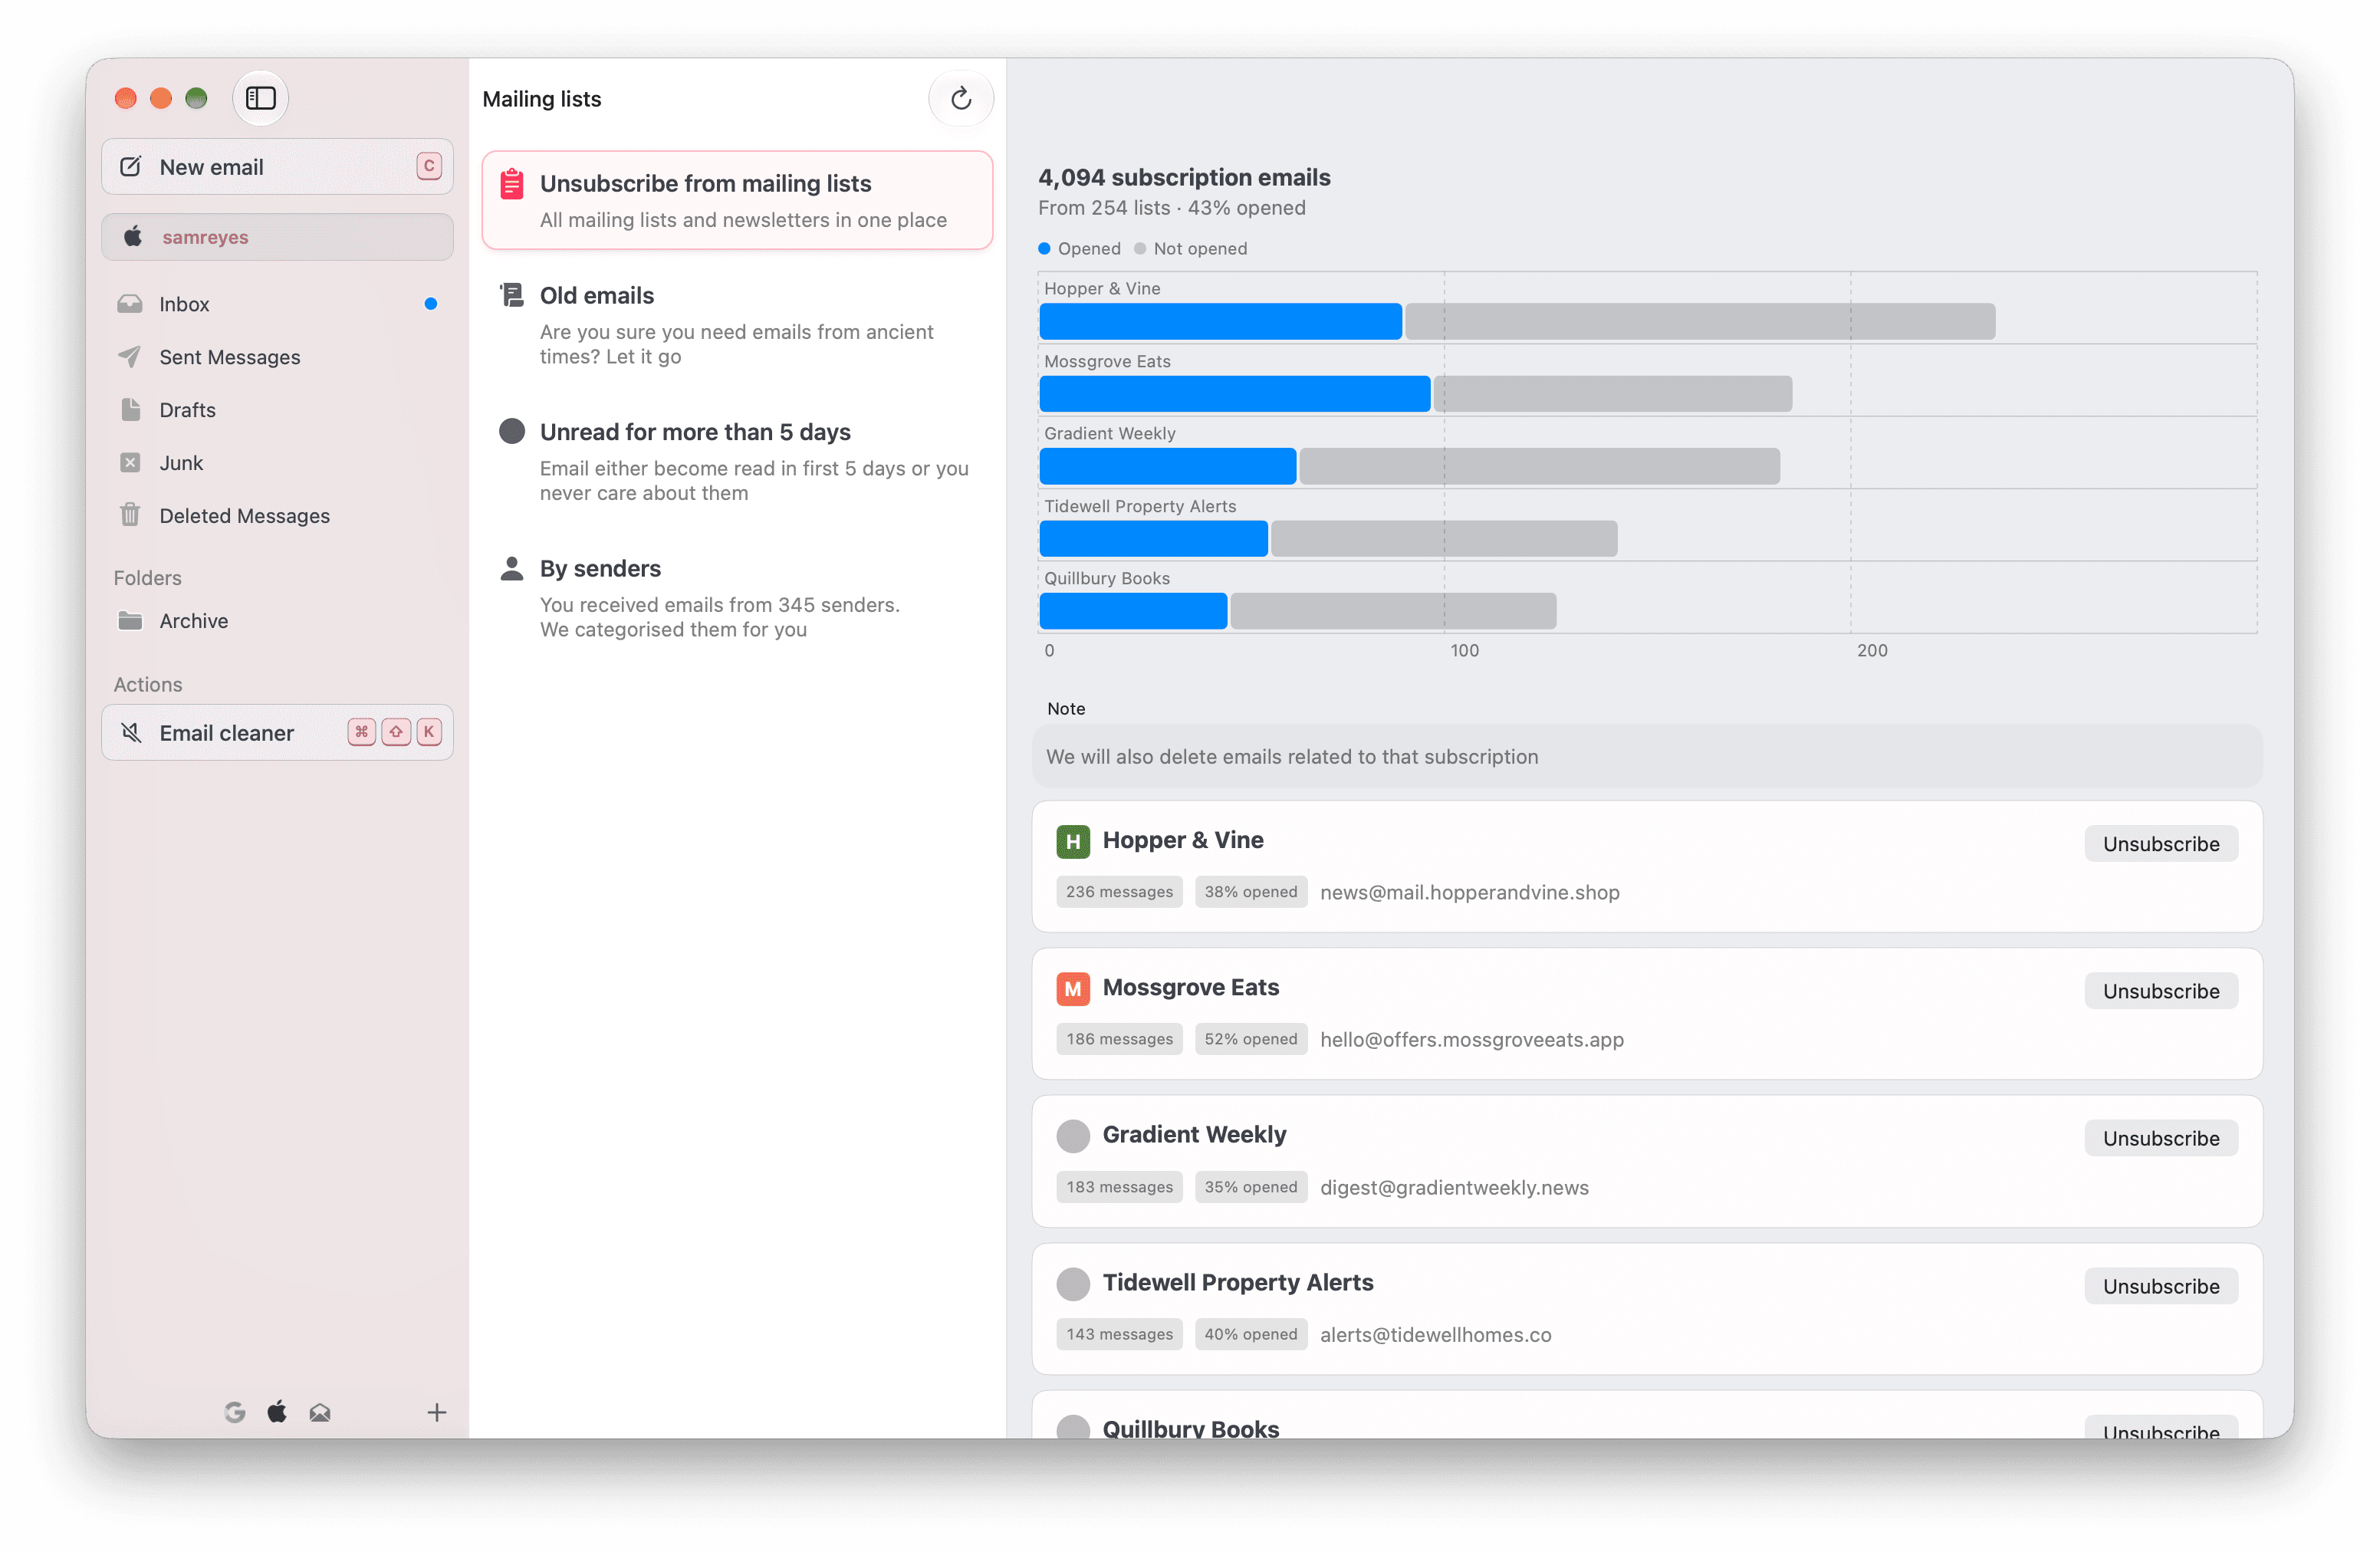Unsubscribe from Mossgrove Eats
The height and width of the screenshot is (1552, 2380).
(x=2161, y=991)
